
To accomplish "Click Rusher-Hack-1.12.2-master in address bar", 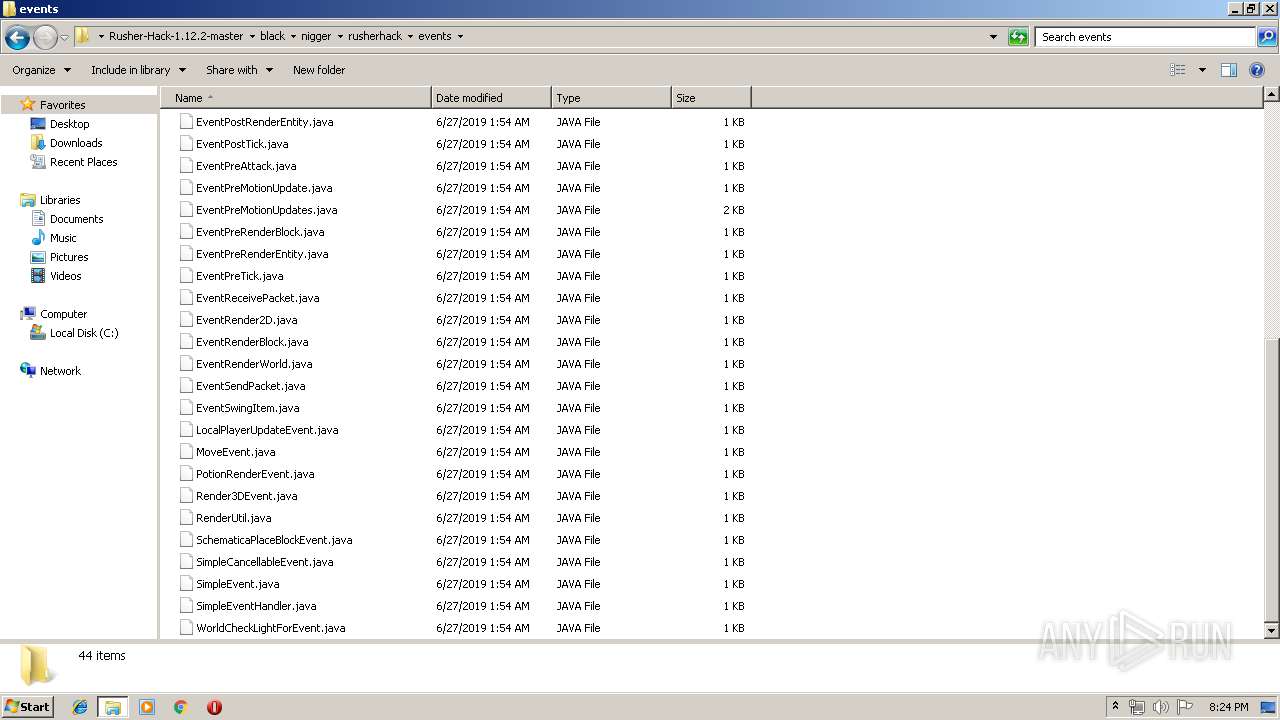I will 176,36.
